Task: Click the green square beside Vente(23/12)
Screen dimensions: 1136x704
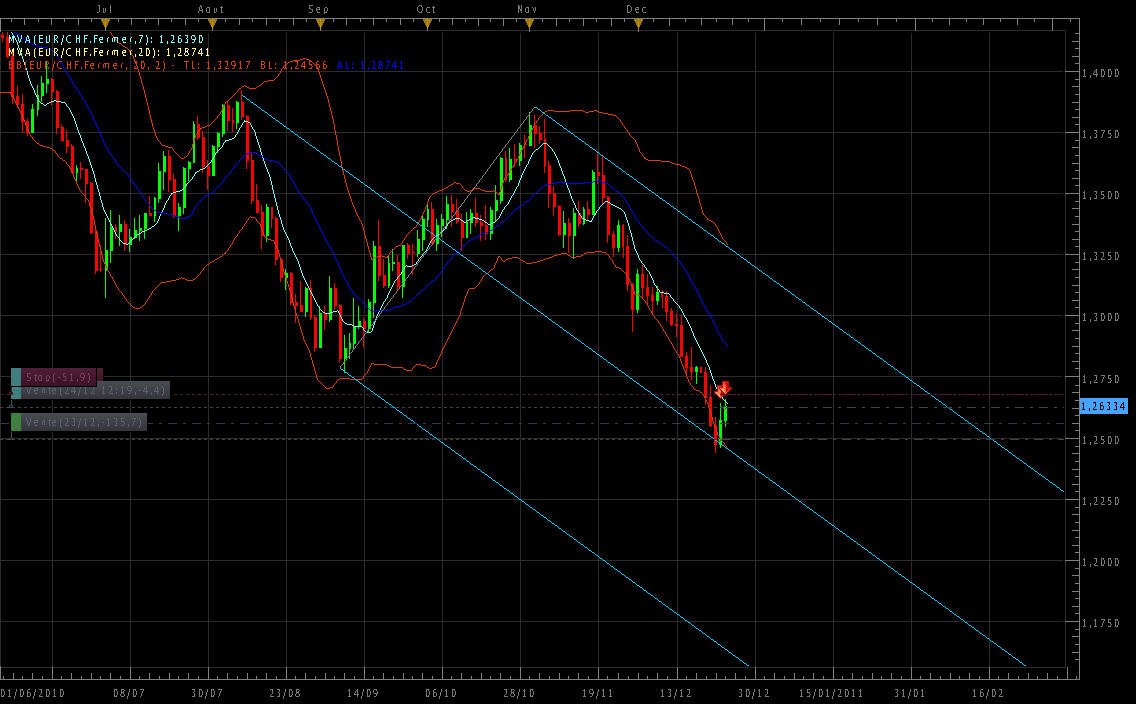Action: pyautogui.click(x=16, y=423)
